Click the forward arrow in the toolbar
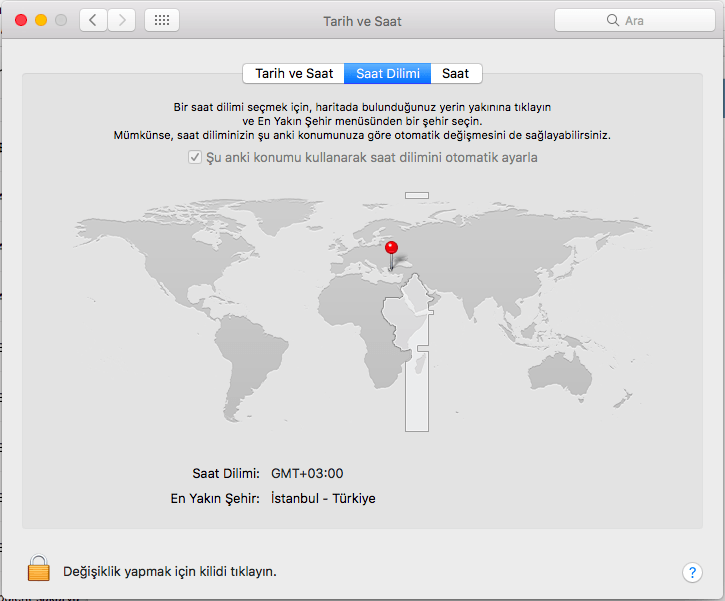The height and width of the screenshot is (601, 725). pyautogui.click(x=122, y=20)
